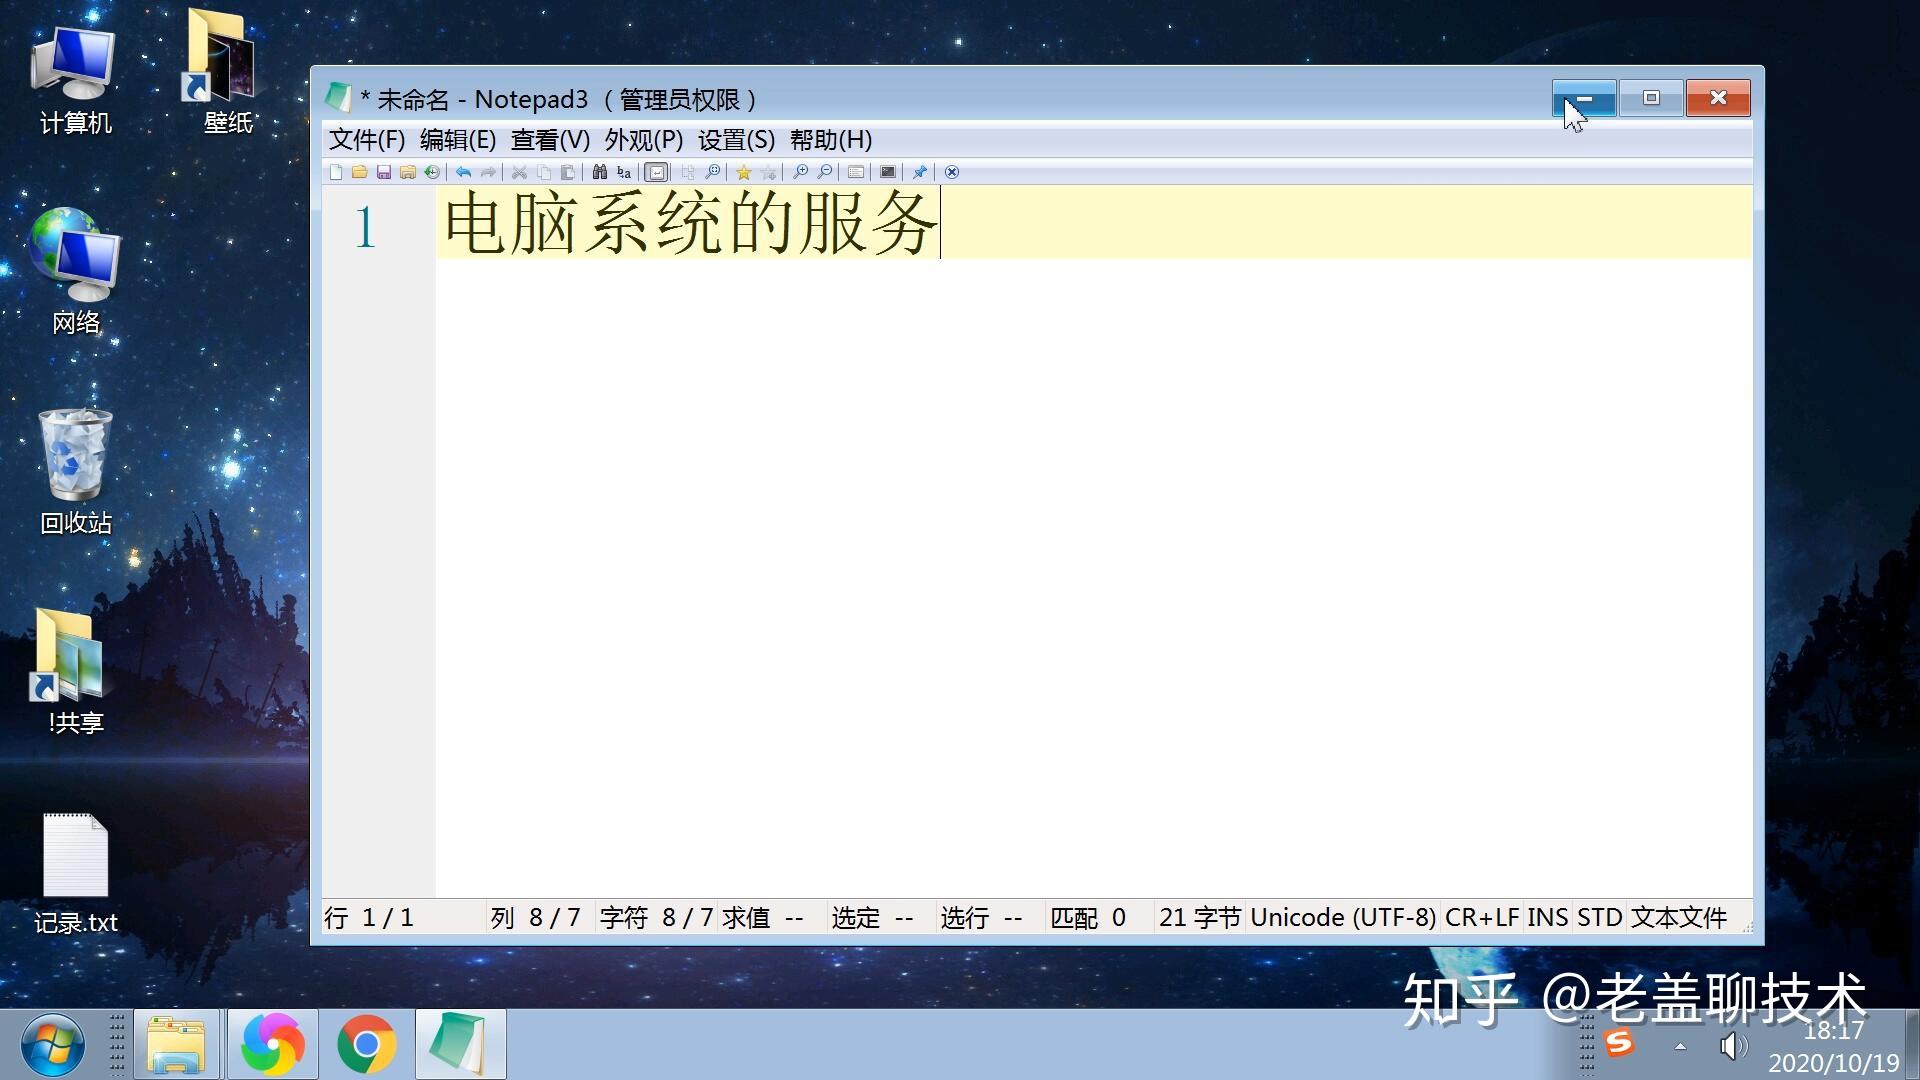Click the Zoom In magnifier icon
This screenshot has width=1920, height=1080.
coord(800,172)
